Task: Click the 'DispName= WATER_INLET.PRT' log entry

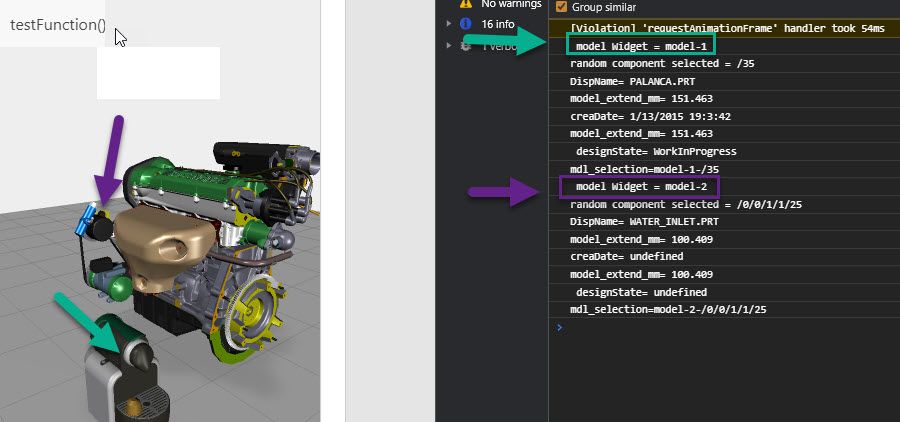Action: pyautogui.click(x=644, y=222)
